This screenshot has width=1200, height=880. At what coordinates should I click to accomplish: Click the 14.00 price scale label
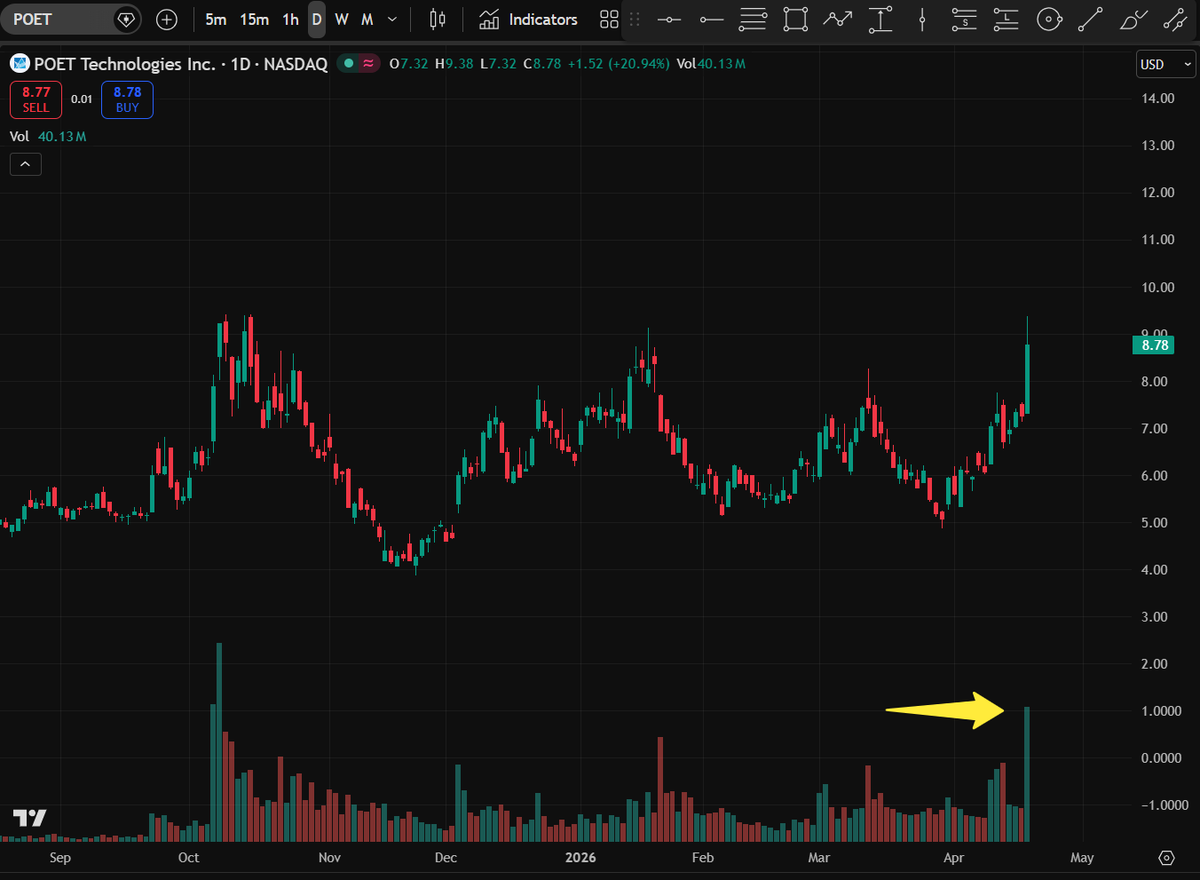tap(1157, 98)
